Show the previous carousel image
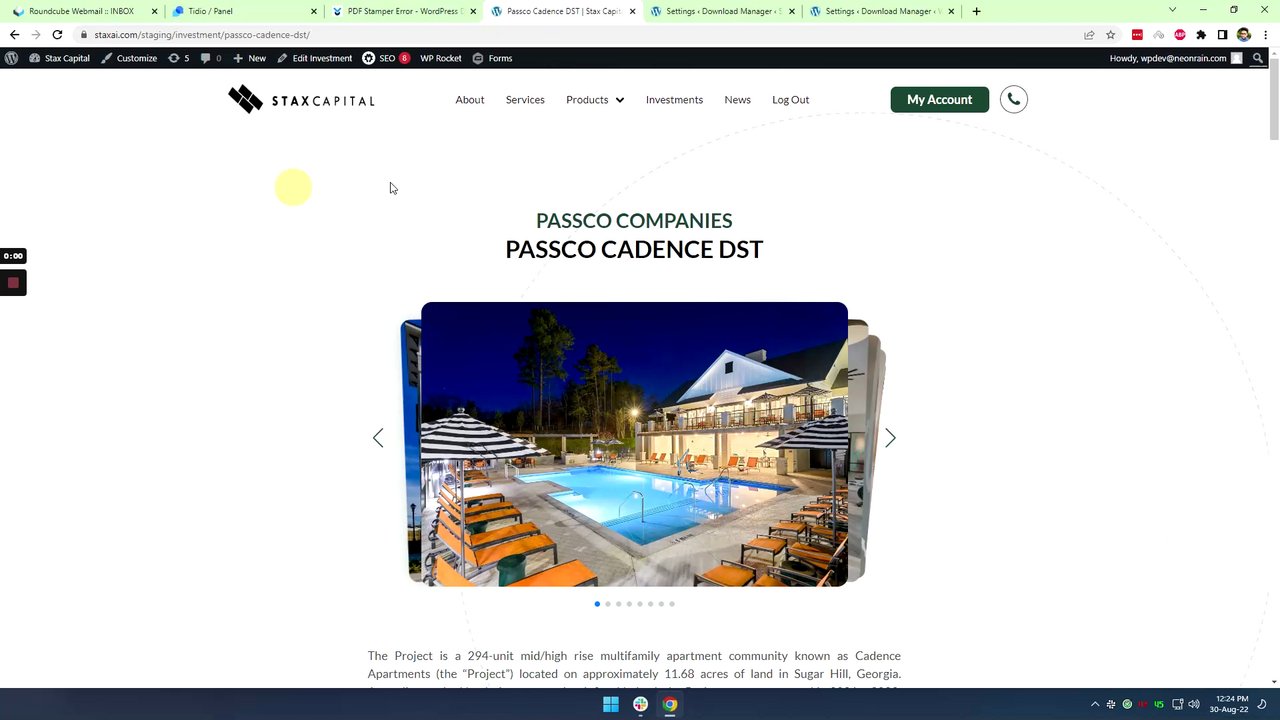This screenshot has height=720, width=1280. coord(378,438)
